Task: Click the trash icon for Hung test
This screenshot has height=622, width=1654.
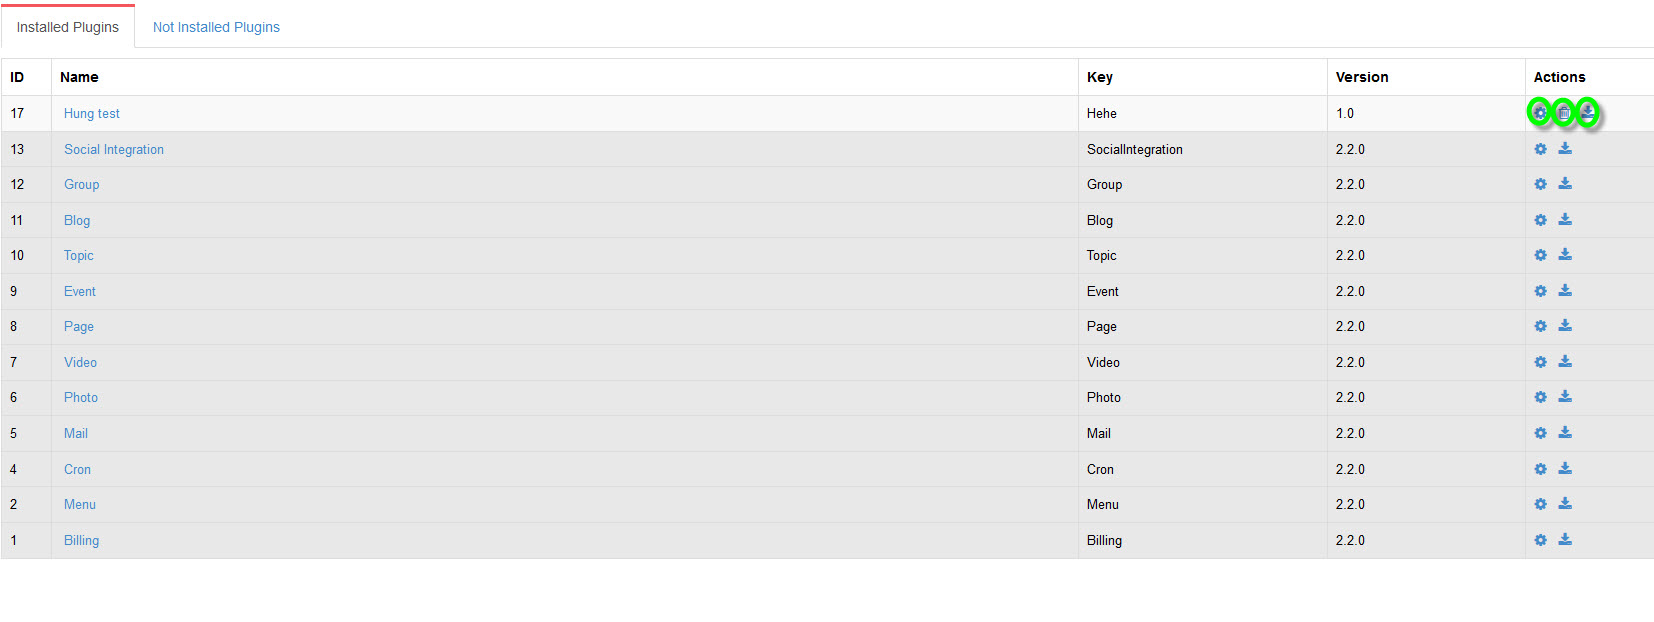Action: [1564, 113]
